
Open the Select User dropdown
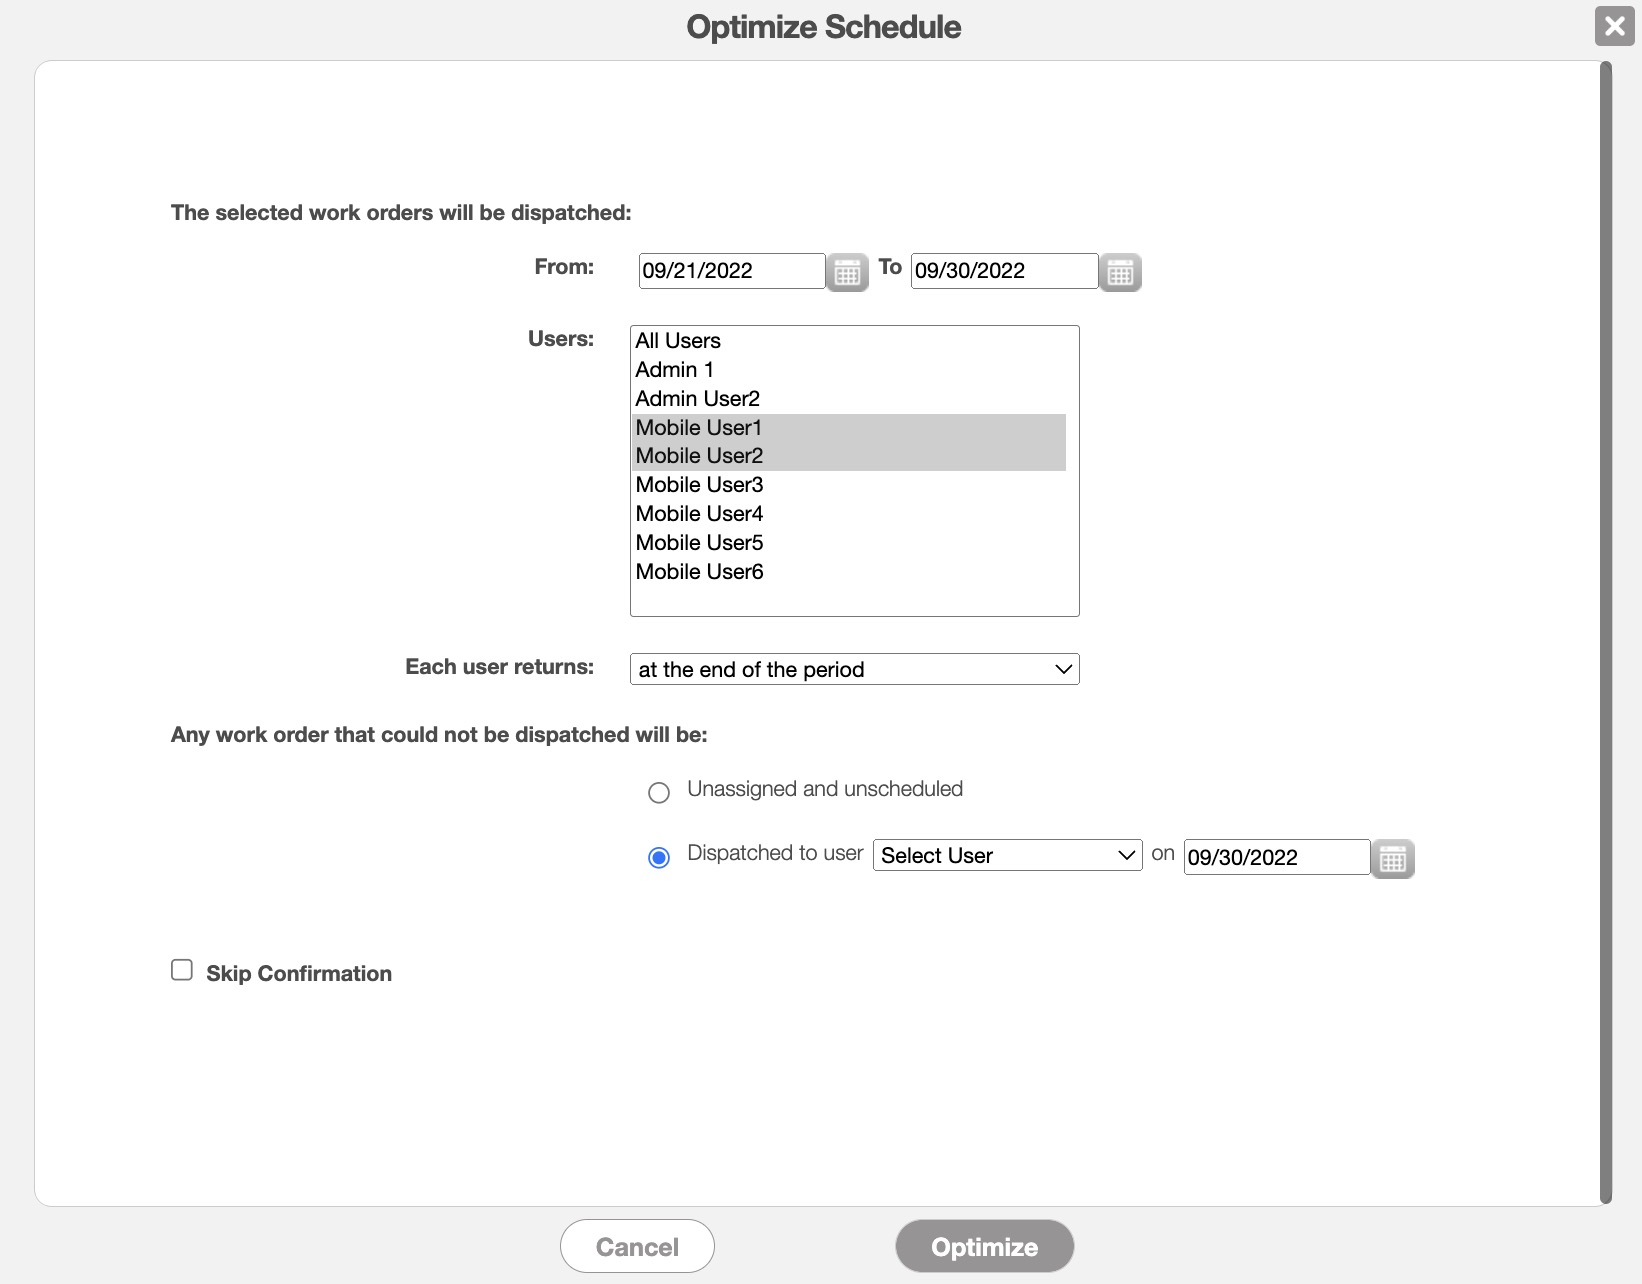click(x=1007, y=855)
